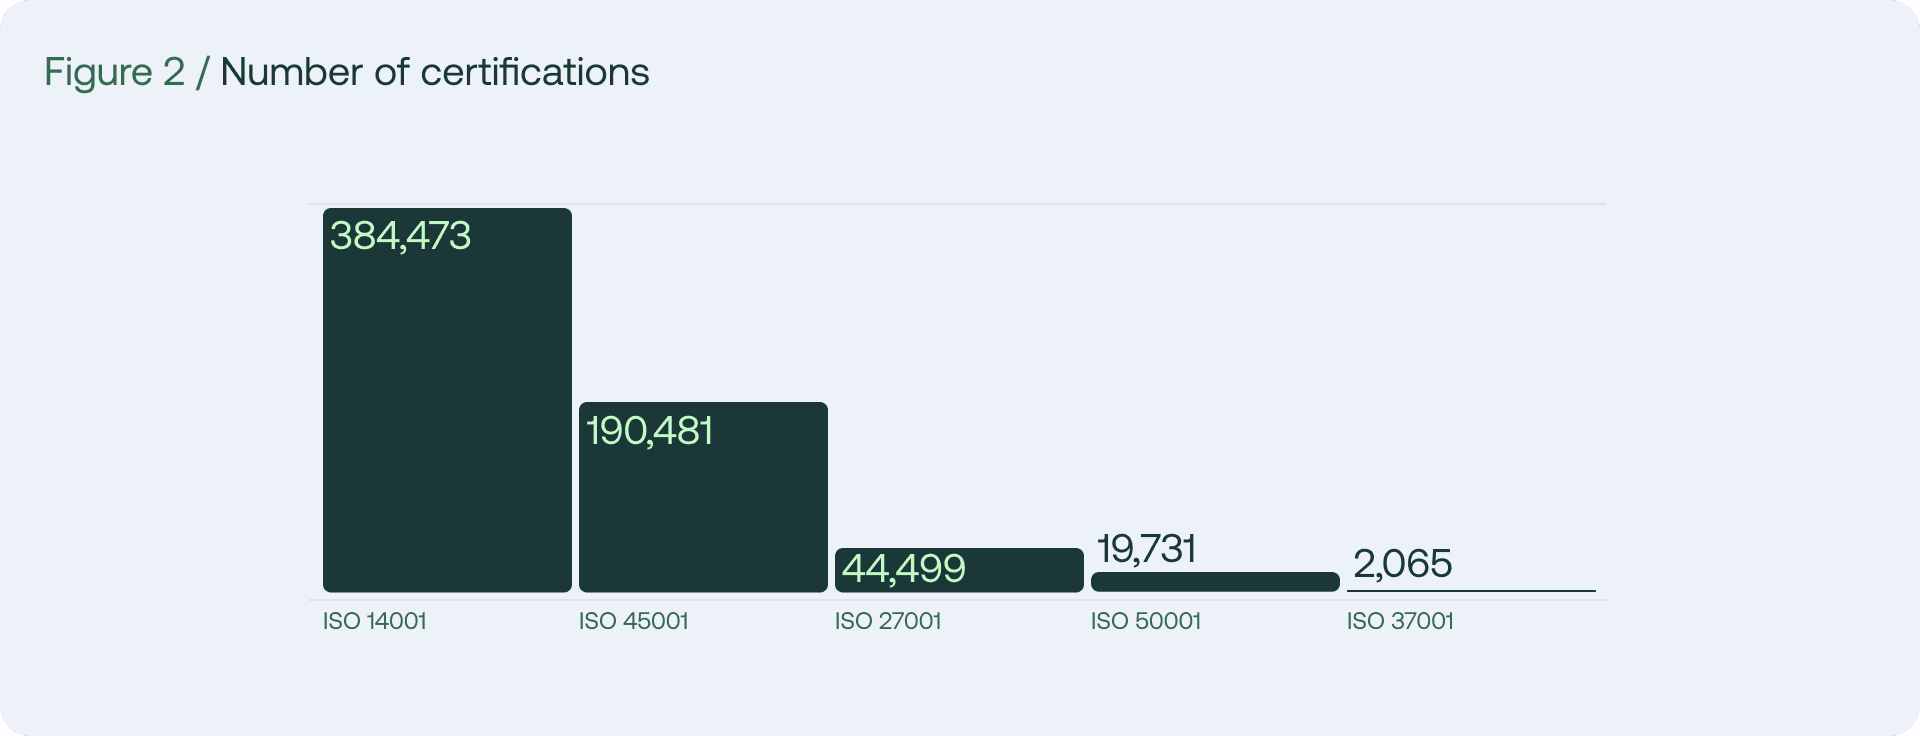Select the thin ISO 50001 bar

pos(1214,582)
